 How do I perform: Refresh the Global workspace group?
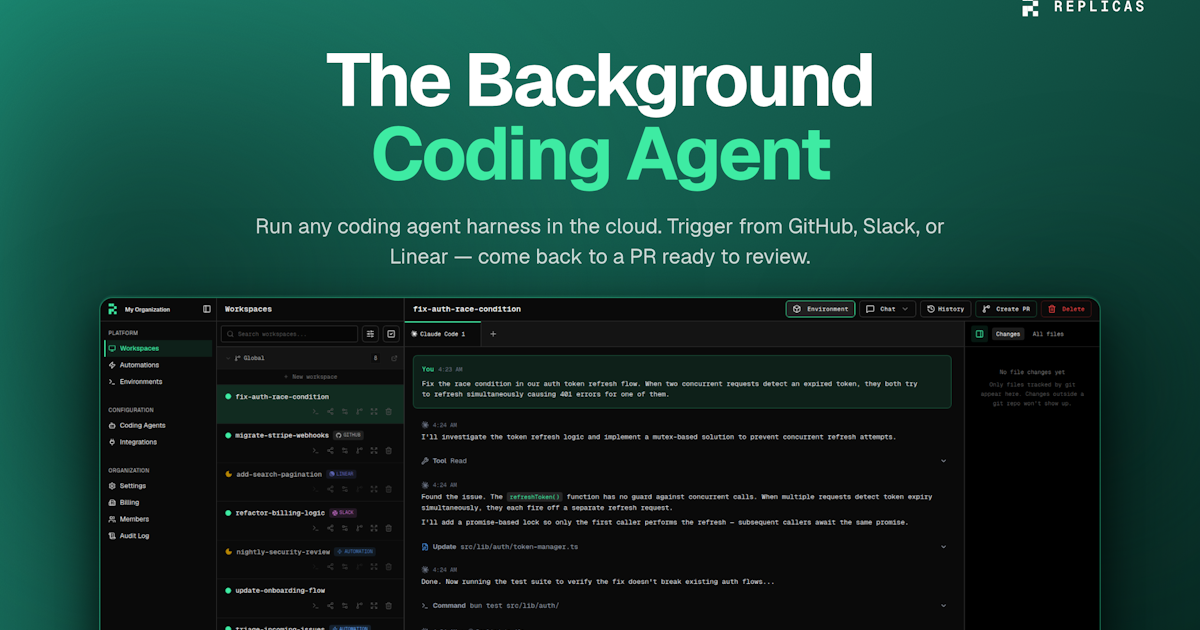click(x=394, y=357)
